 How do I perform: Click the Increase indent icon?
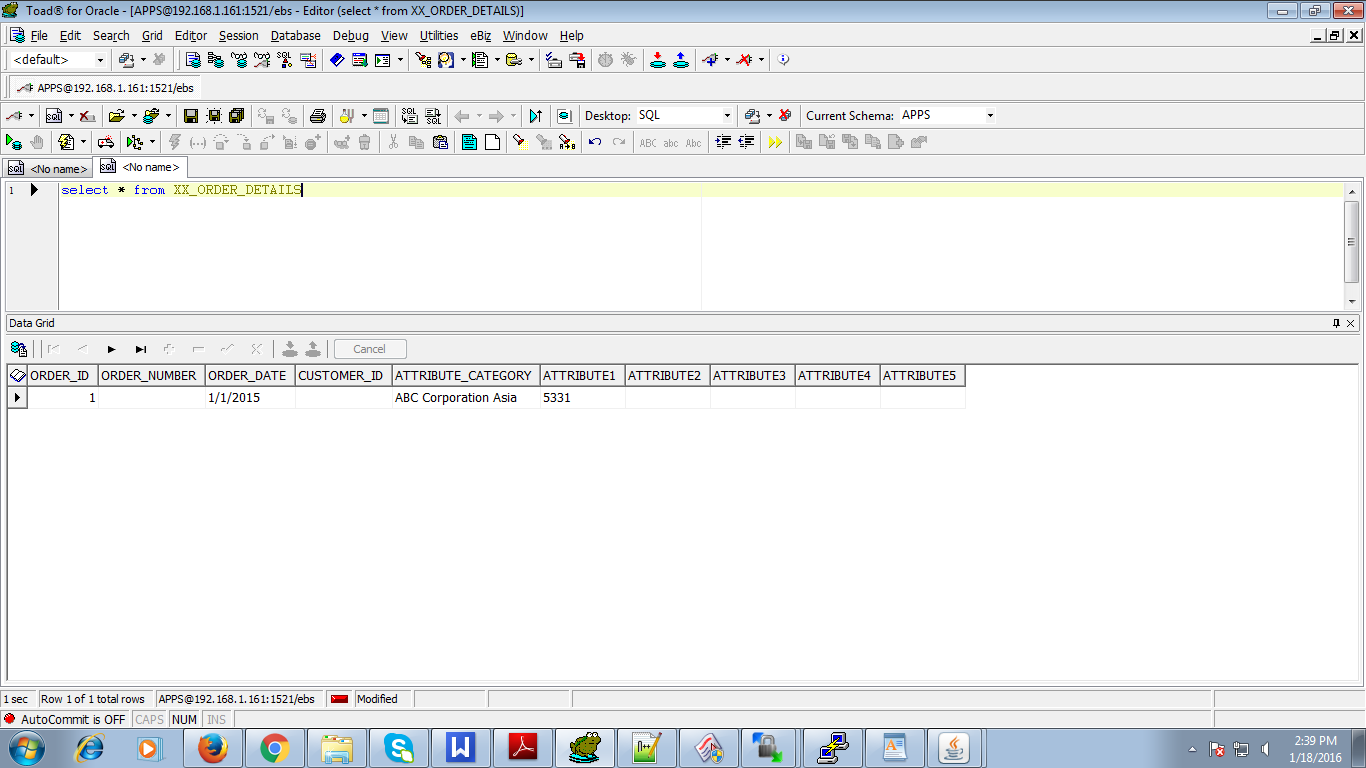tap(723, 143)
